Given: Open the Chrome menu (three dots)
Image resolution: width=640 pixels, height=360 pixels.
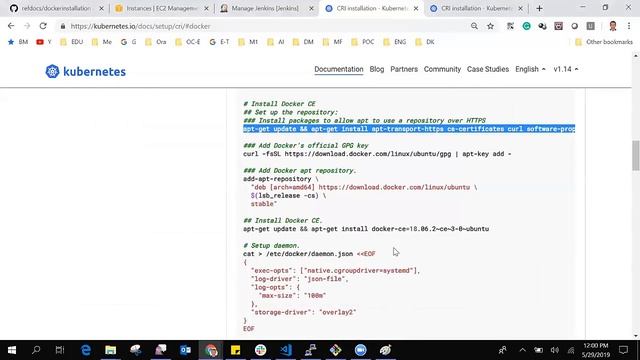Looking at the screenshot, I should (x=629, y=26).
